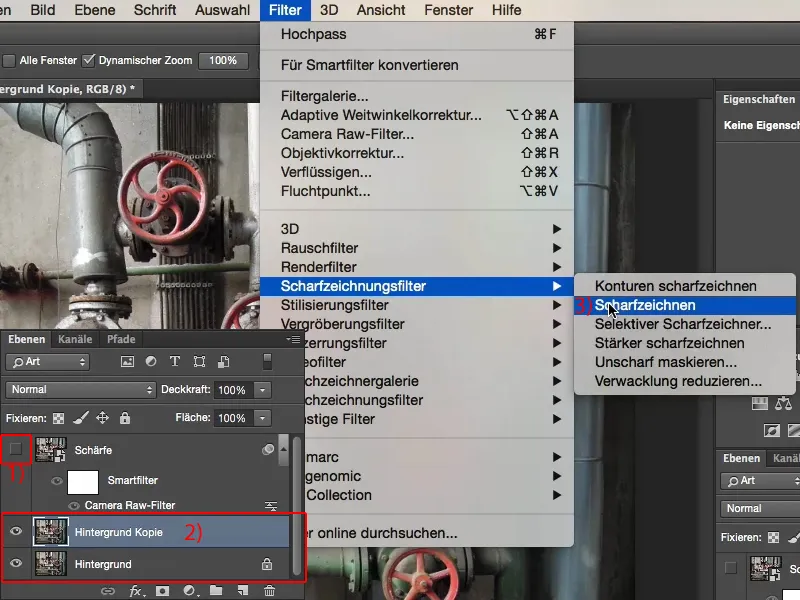Hide the Smartfilter visibility eye
The width and height of the screenshot is (800, 600).
pyautogui.click(x=57, y=481)
